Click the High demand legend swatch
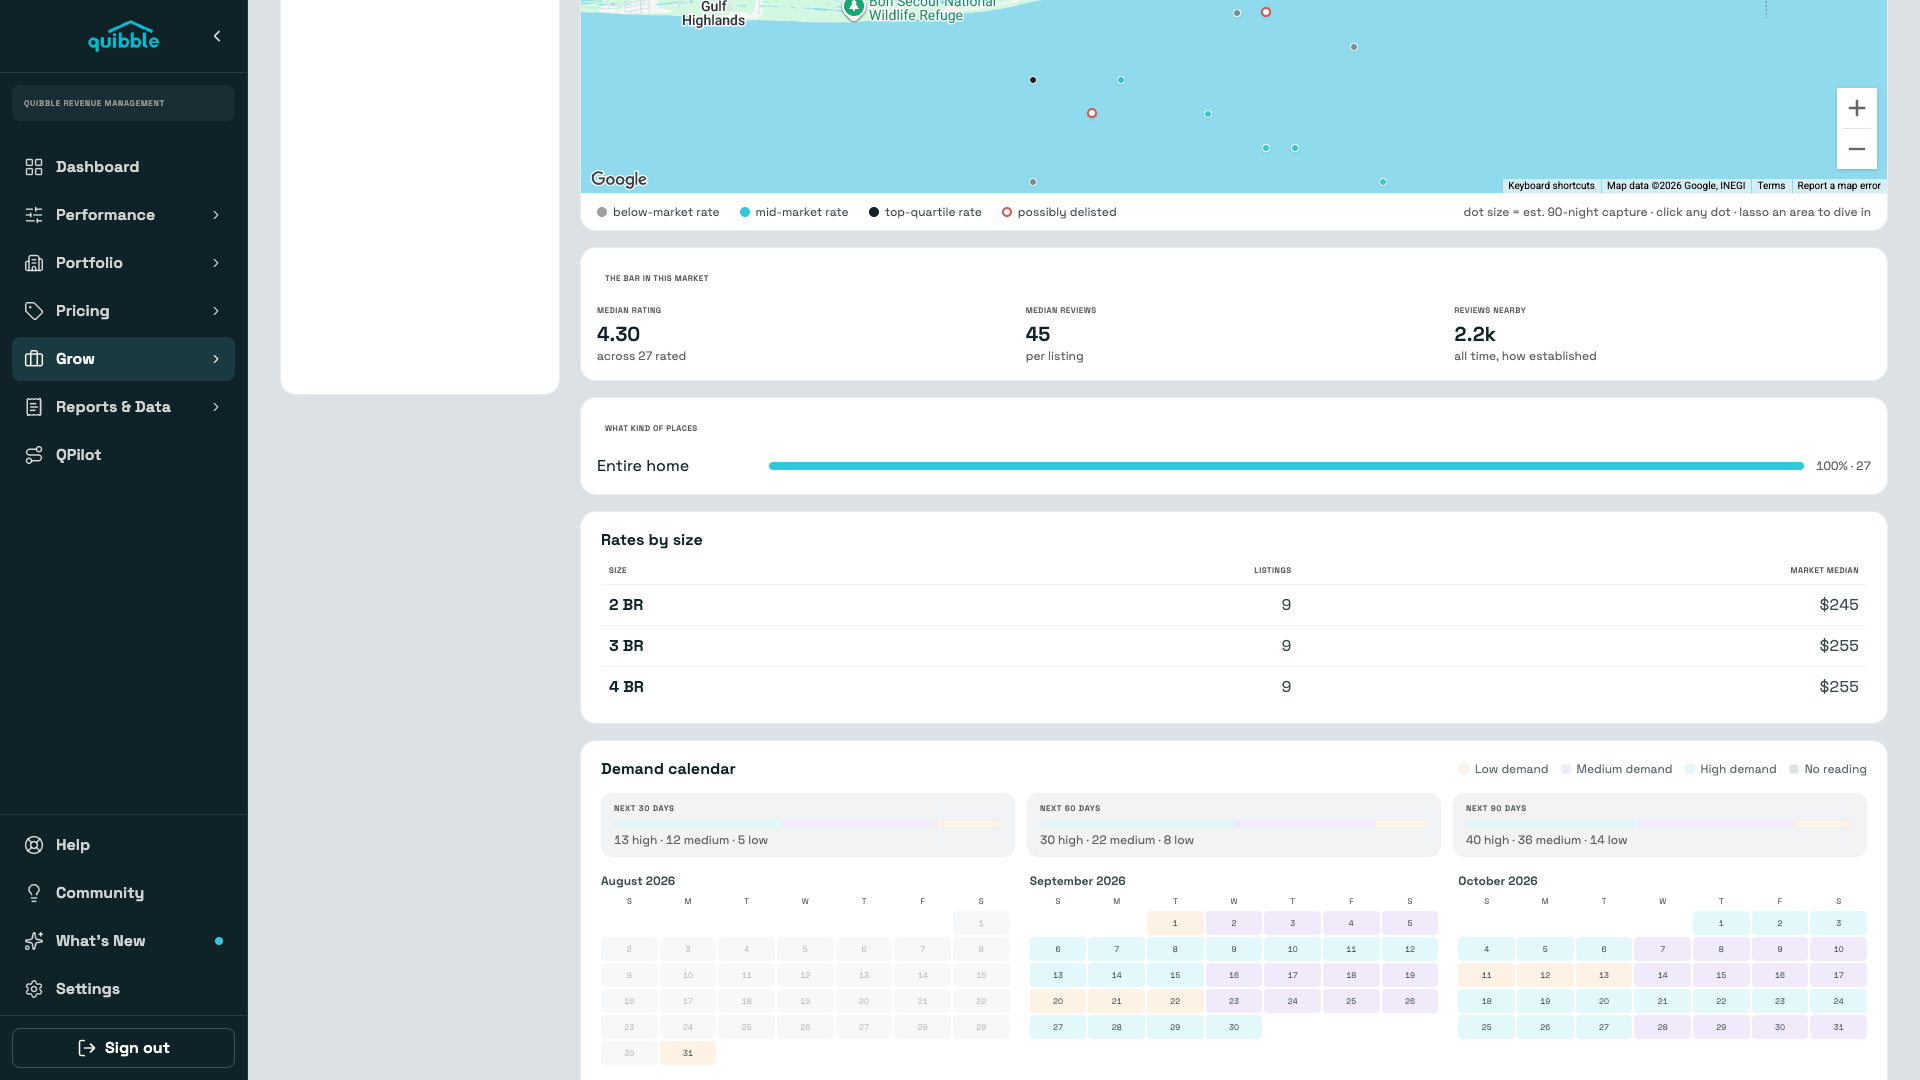The width and height of the screenshot is (1920, 1080). (x=1690, y=769)
